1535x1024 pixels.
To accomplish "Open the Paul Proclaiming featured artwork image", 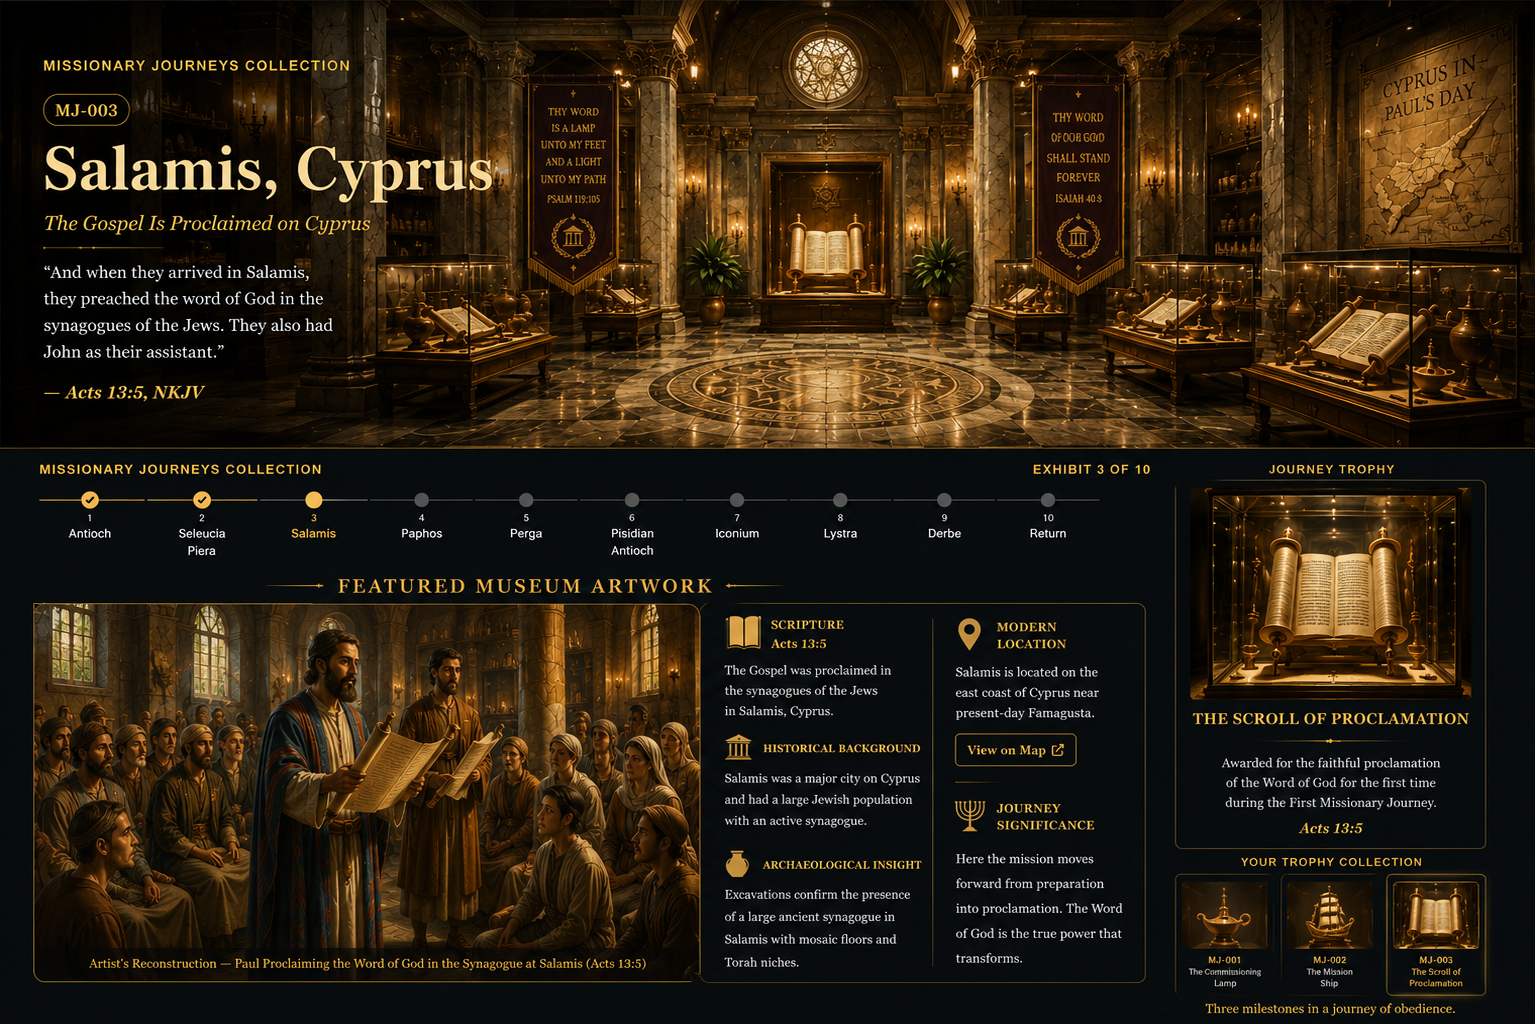I will [367, 792].
